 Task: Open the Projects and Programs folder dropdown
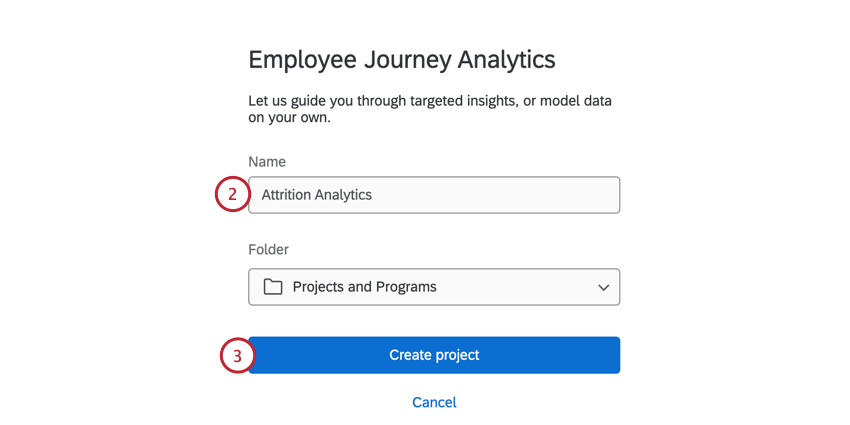(x=434, y=287)
